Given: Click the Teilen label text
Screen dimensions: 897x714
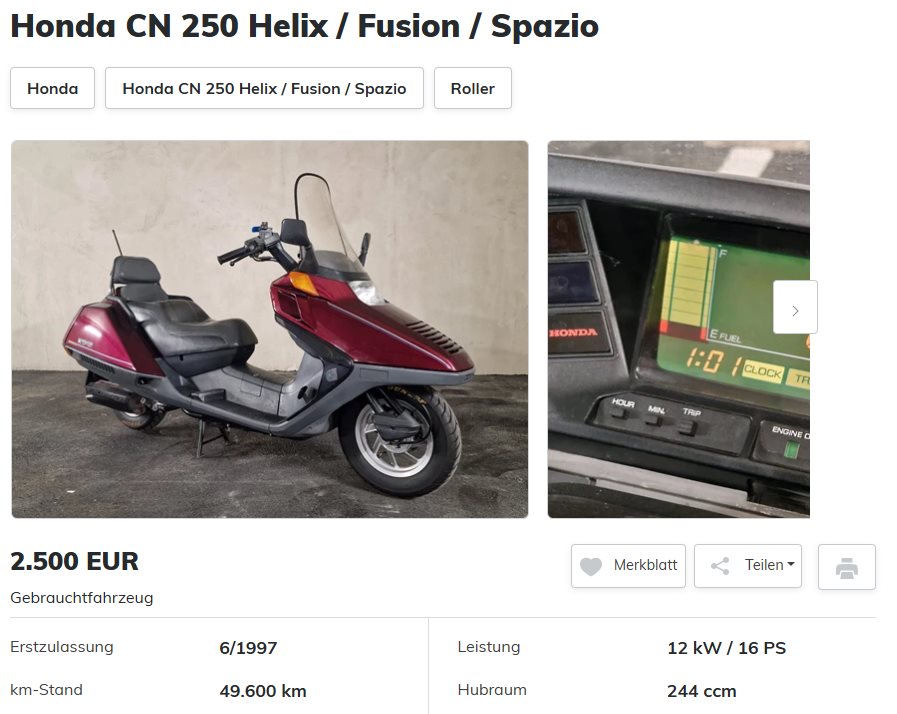Looking at the screenshot, I should click(x=764, y=565).
